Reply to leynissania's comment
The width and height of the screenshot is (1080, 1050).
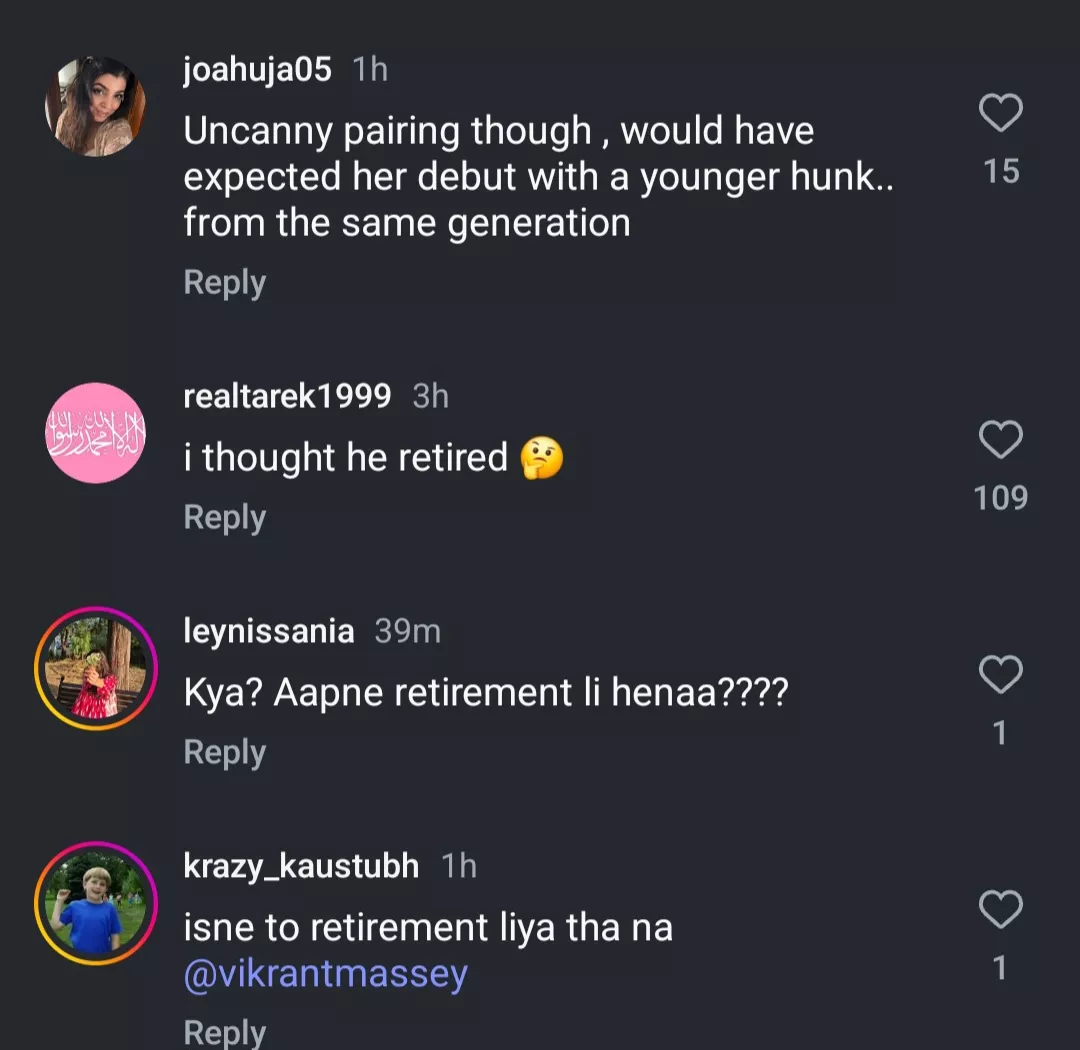tap(224, 753)
